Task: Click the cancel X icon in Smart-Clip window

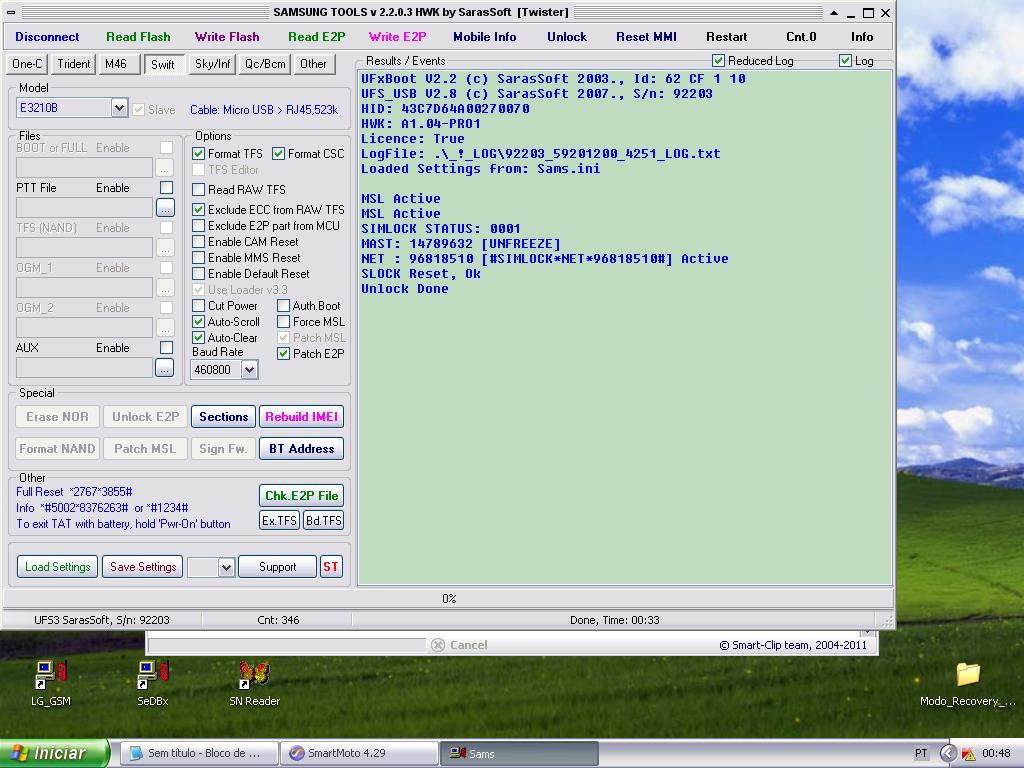Action: tap(438, 645)
